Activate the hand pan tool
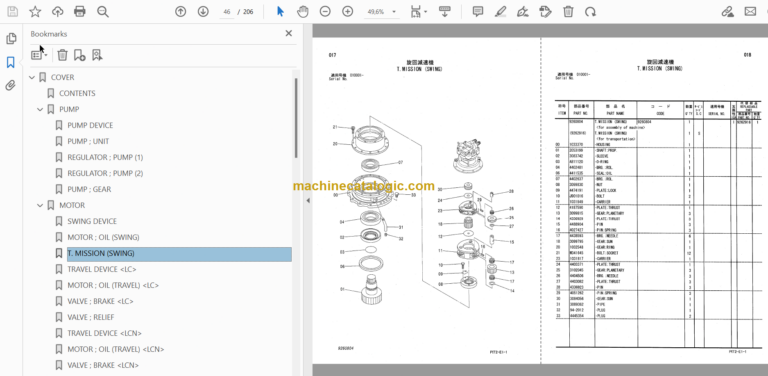Viewport: 768px width, 376px height. [303, 12]
